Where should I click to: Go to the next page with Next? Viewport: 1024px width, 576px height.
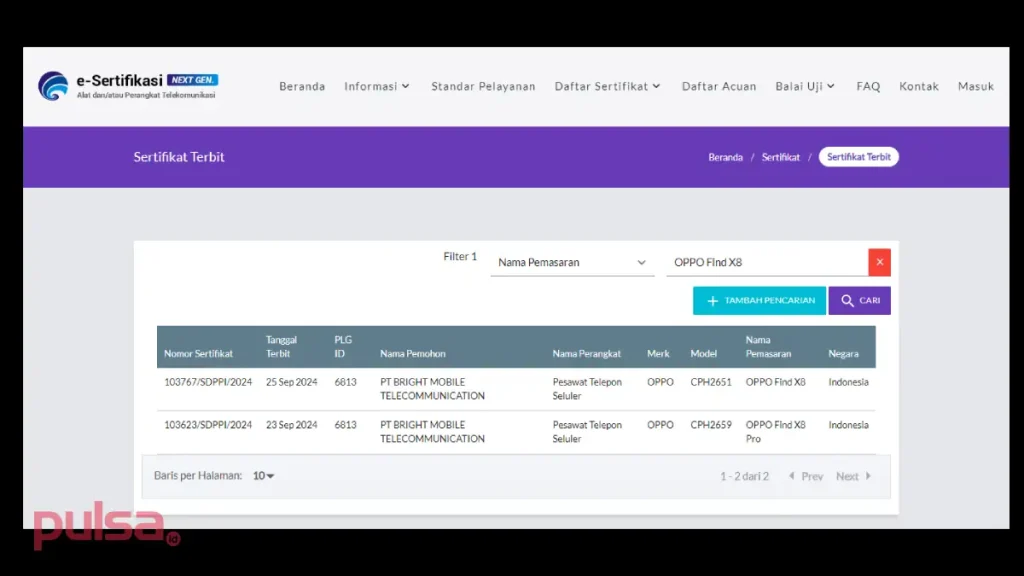click(x=854, y=476)
